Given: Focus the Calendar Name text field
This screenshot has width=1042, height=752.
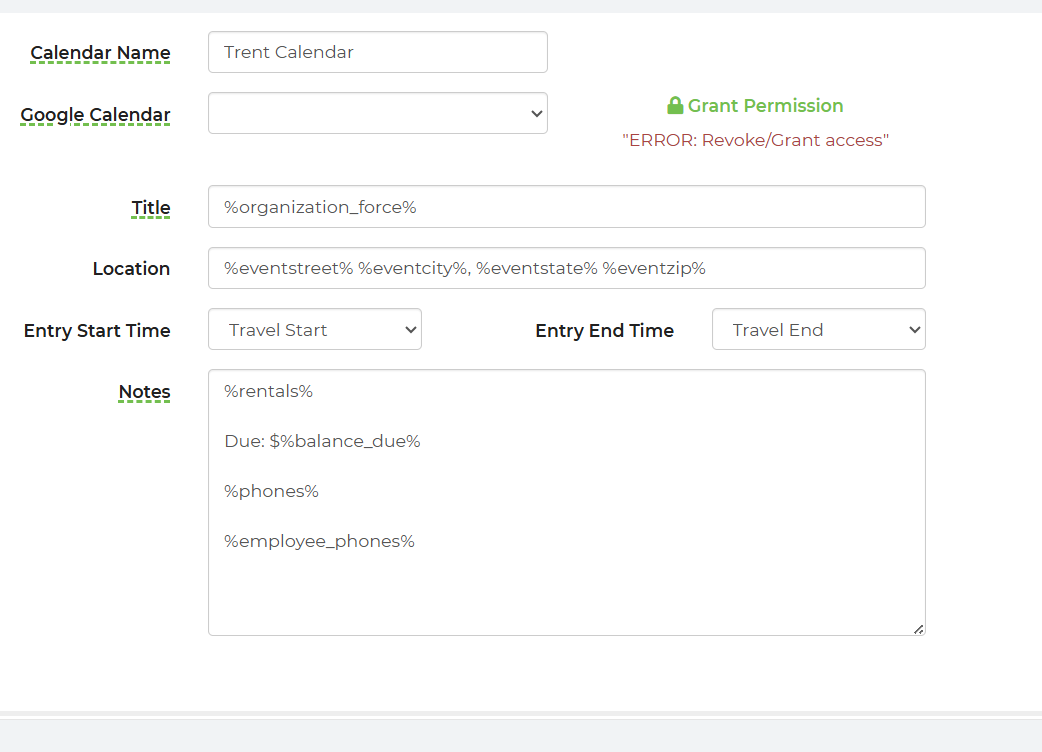Looking at the screenshot, I should point(377,52).
